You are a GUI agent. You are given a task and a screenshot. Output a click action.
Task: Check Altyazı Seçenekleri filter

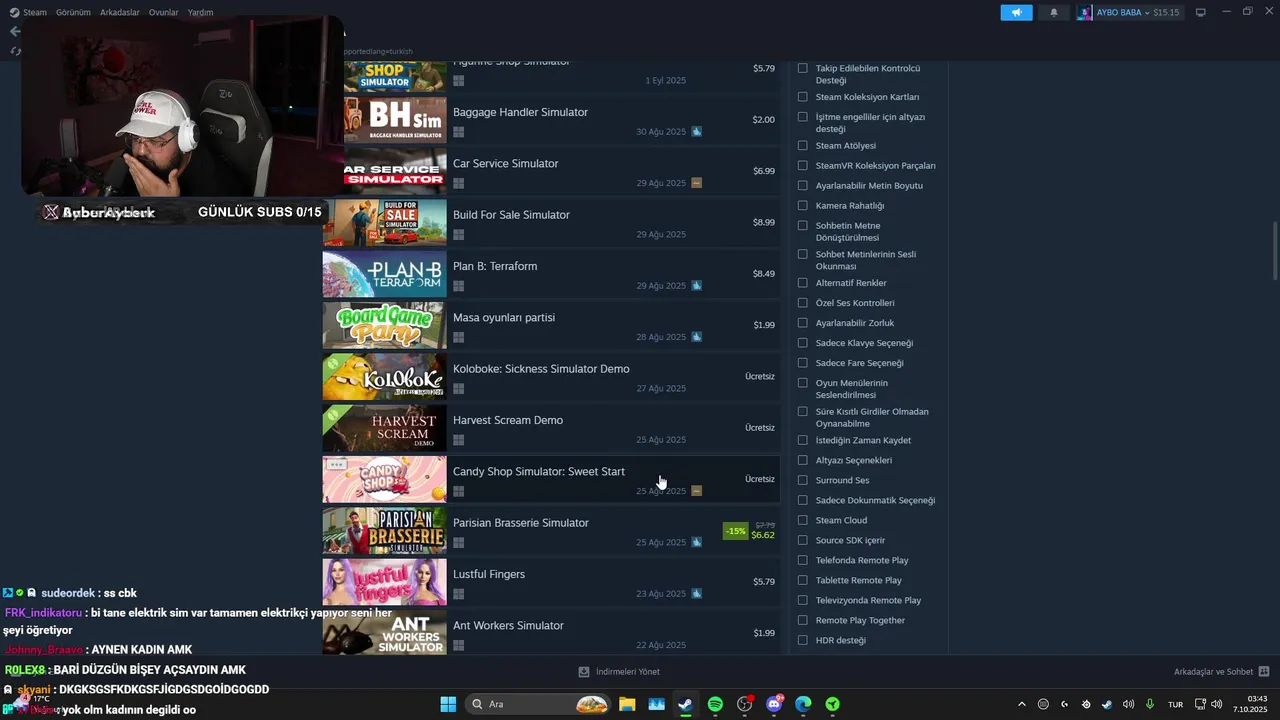pos(802,460)
